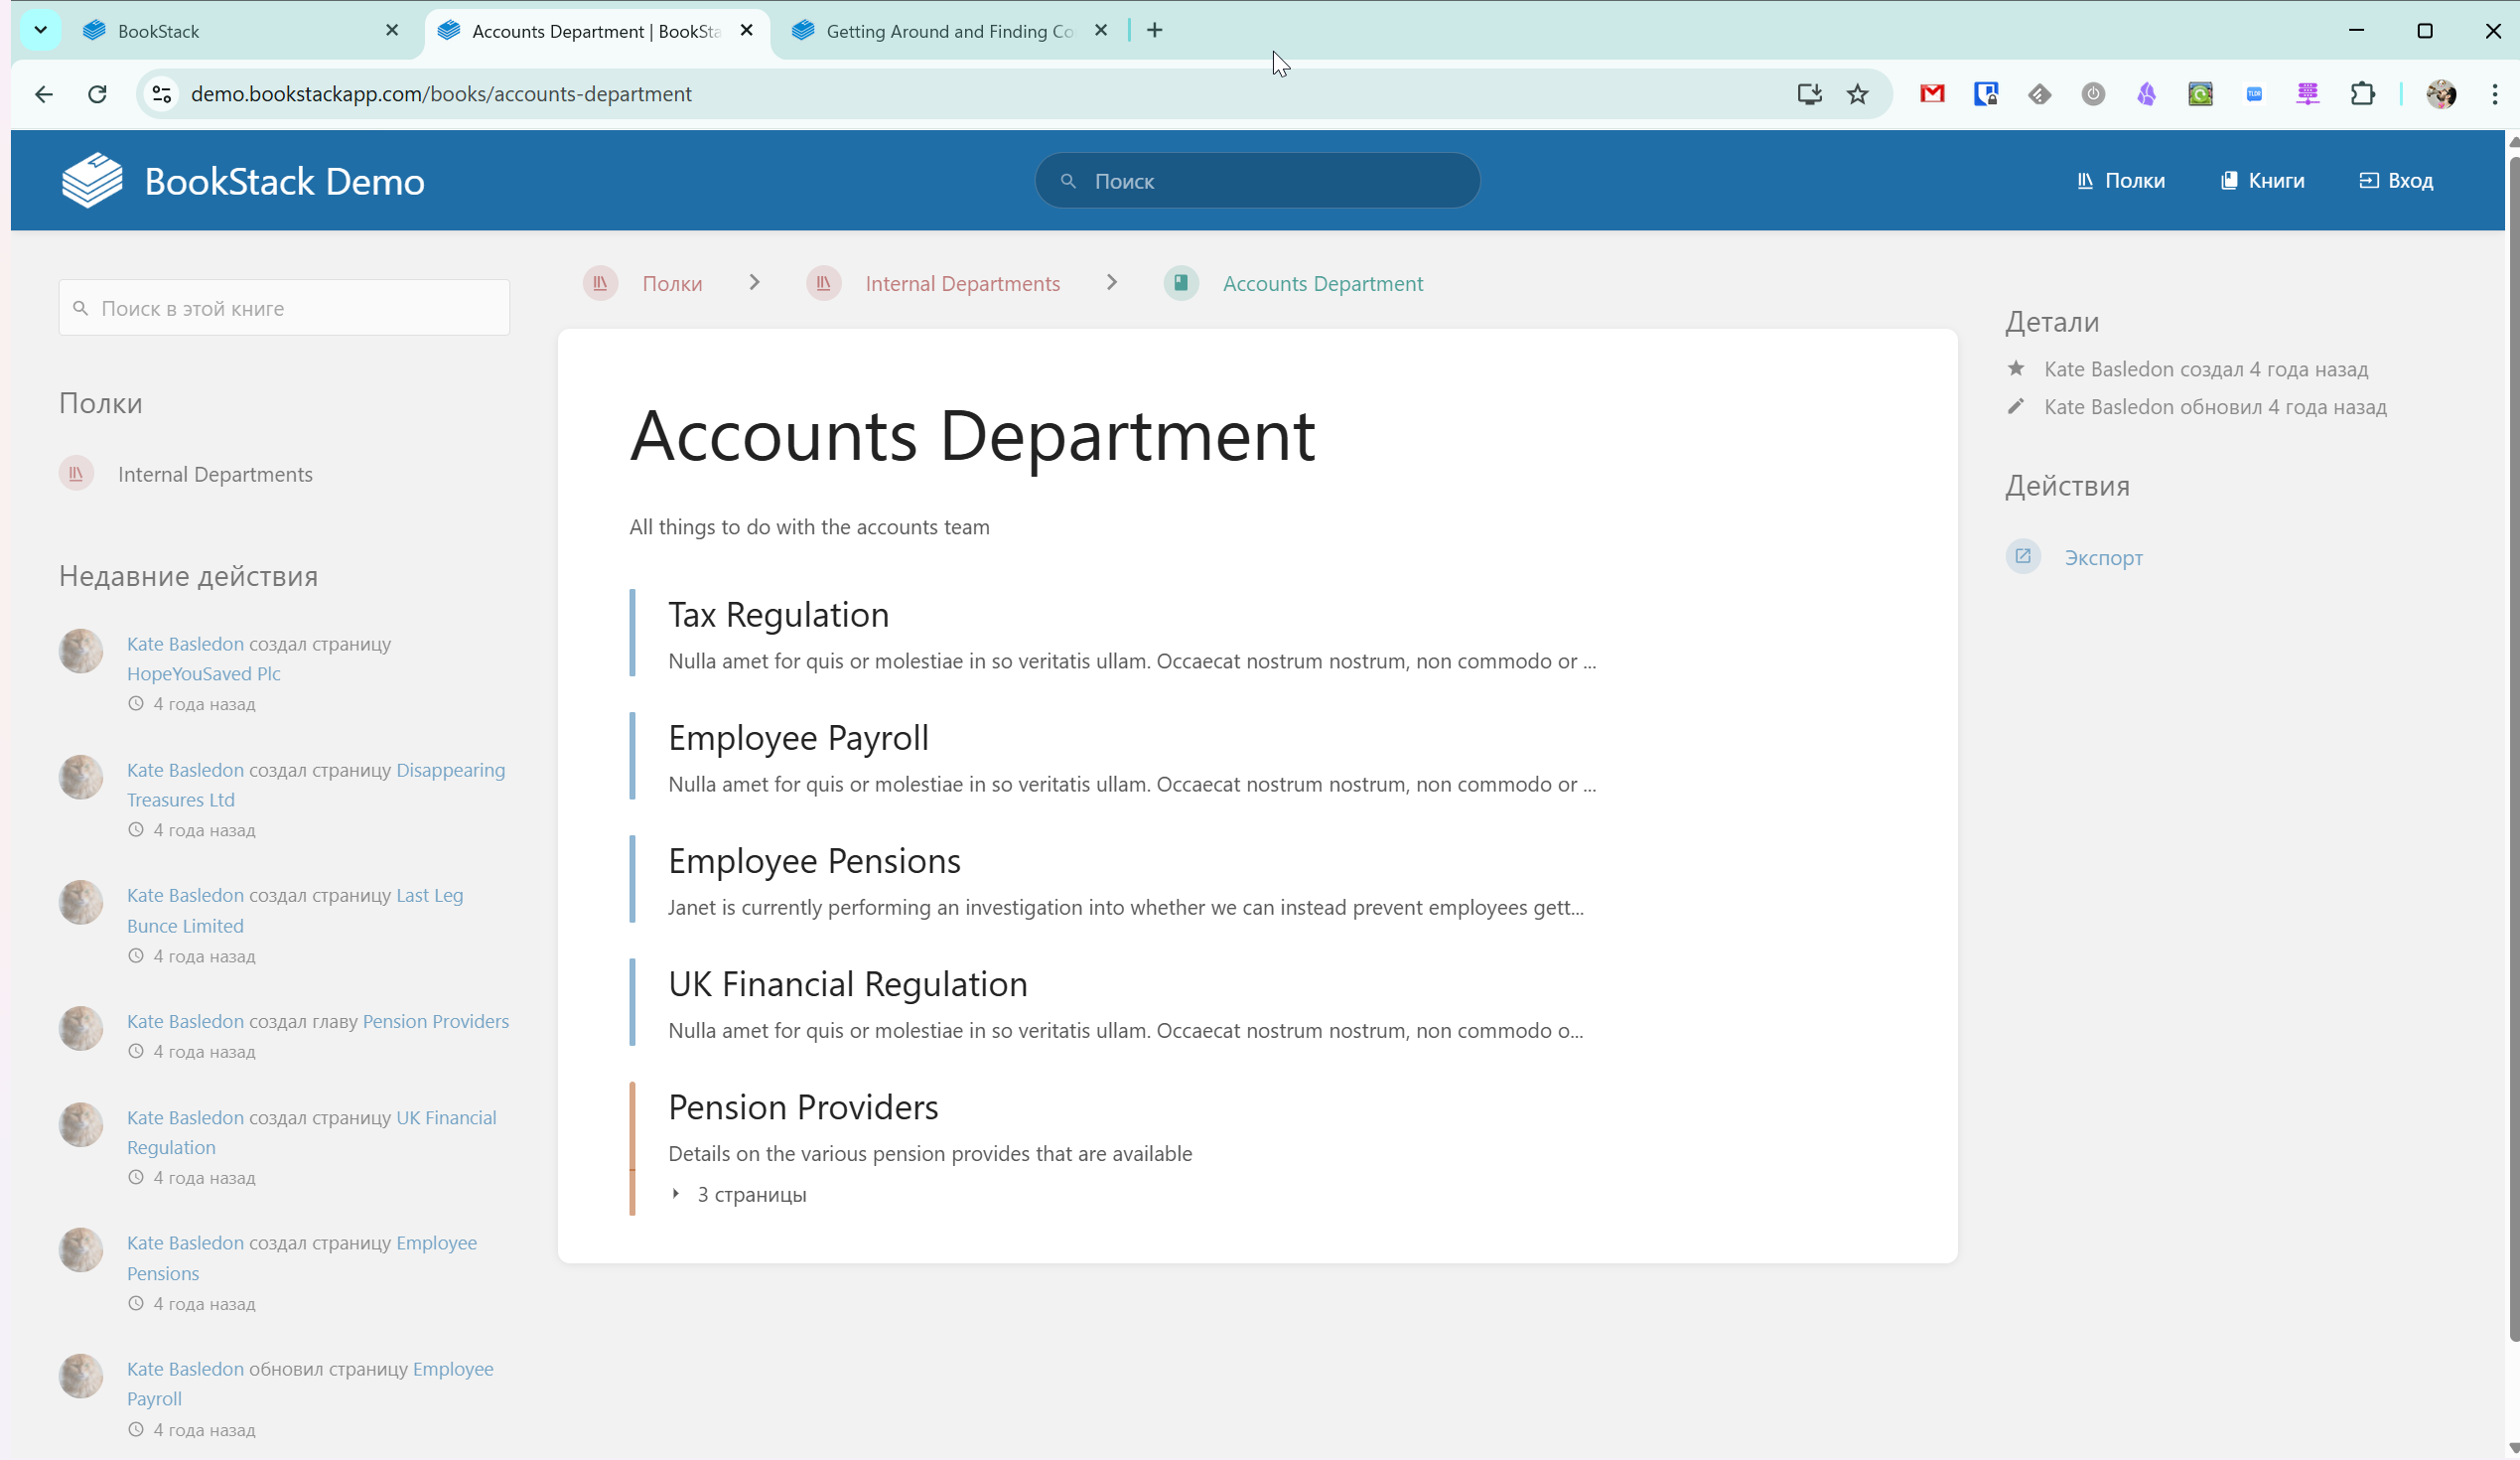2520x1460 pixels.
Task: Open the Полки shelves header link
Action: [2121, 181]
